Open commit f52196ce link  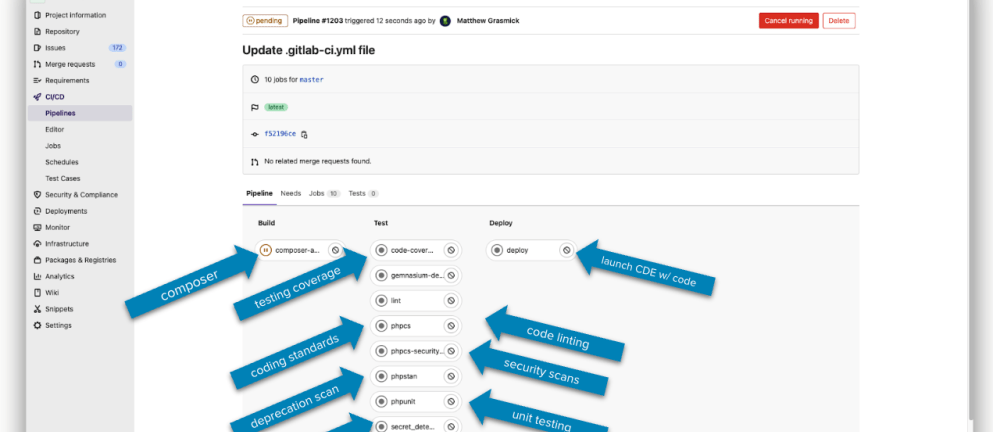coord(279,134)
